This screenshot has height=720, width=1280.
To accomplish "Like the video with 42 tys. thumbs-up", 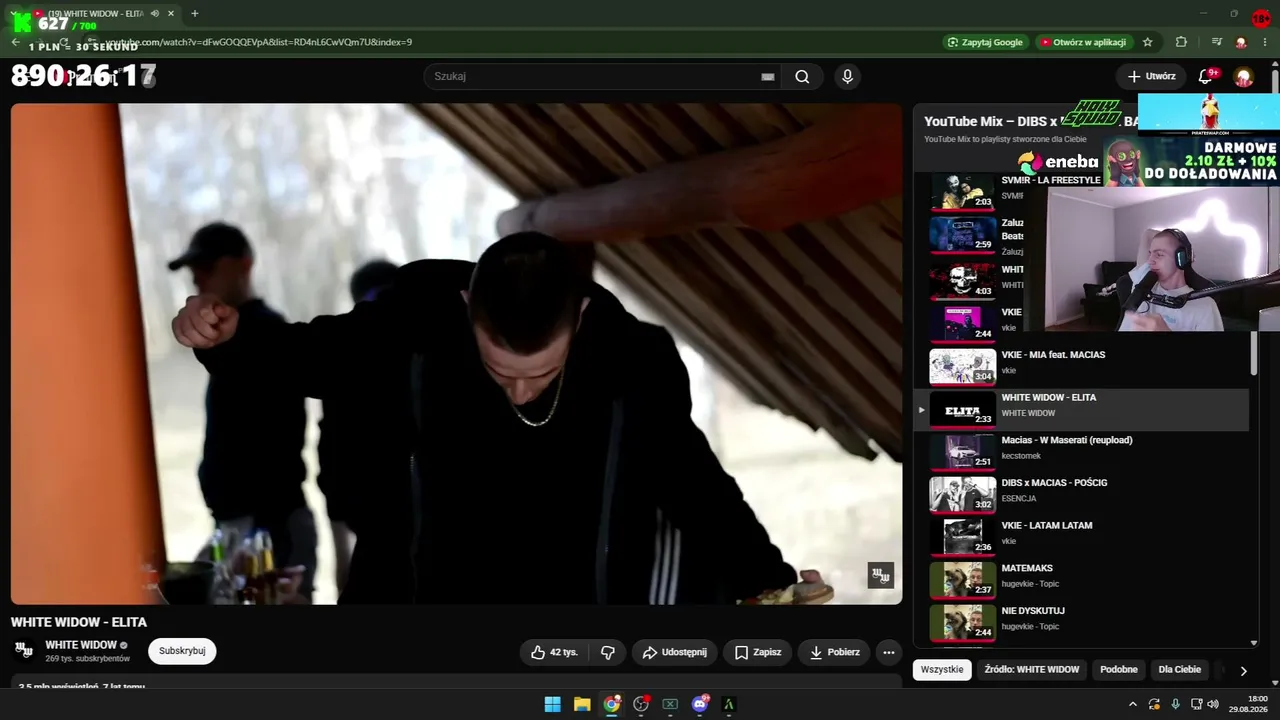I will [555, 652].
